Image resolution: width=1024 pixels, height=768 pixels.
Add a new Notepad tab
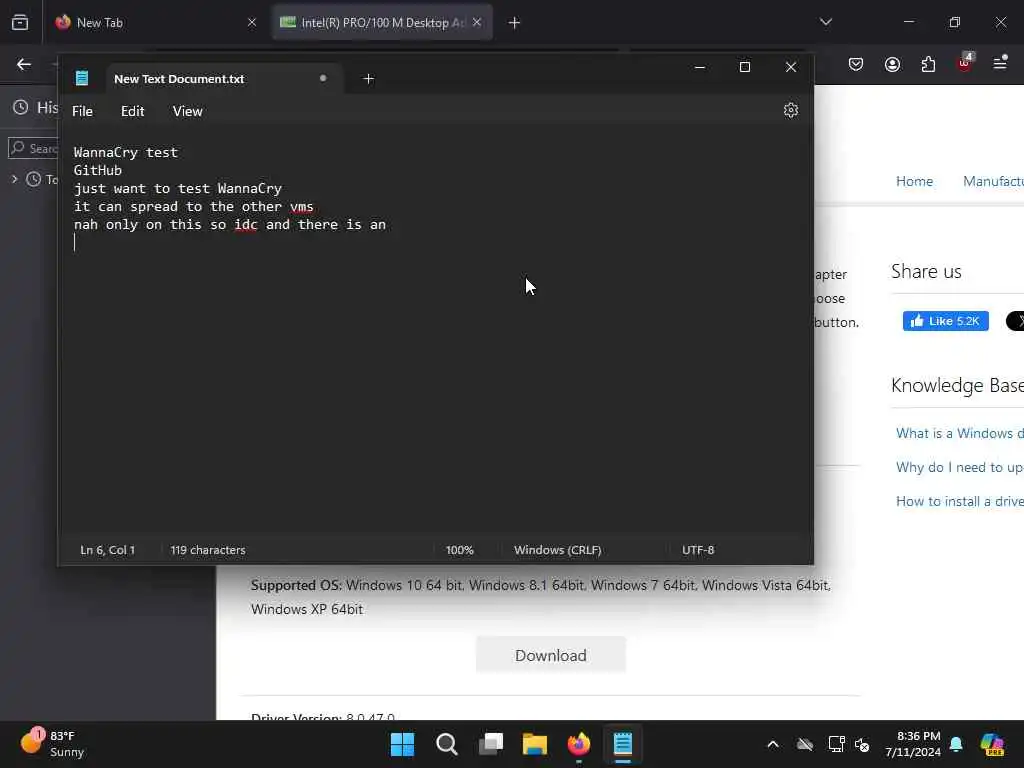(x=368, y=78)
